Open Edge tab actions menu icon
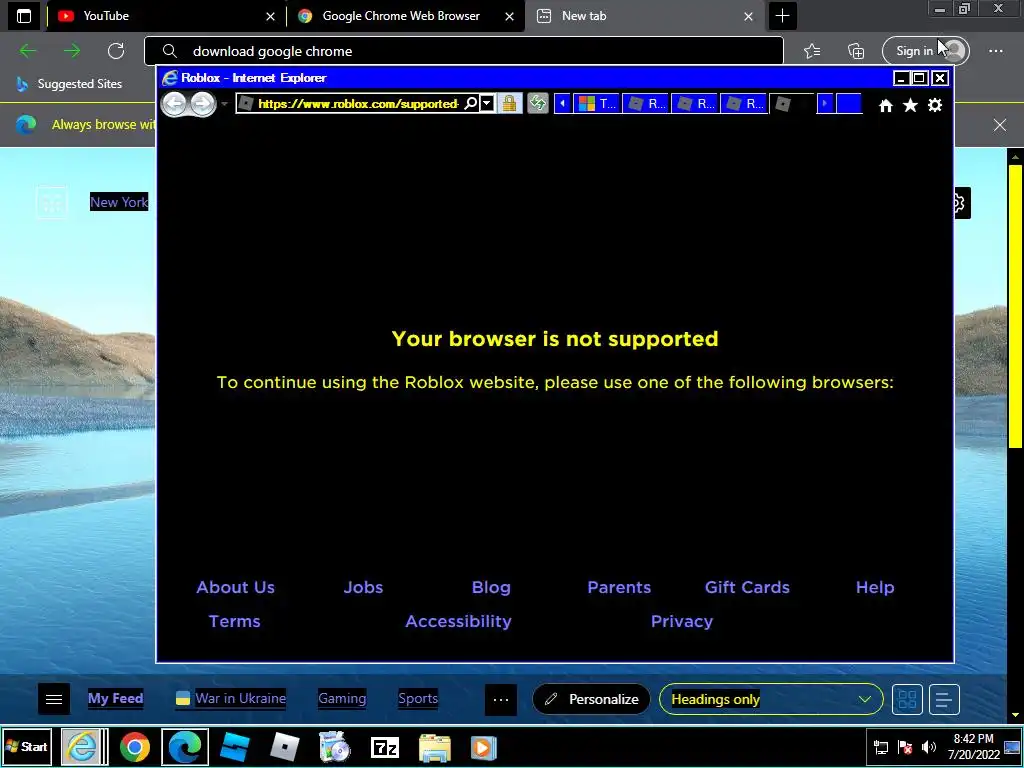Viewport: 1024px width, 768px height. tap(24, 16)
